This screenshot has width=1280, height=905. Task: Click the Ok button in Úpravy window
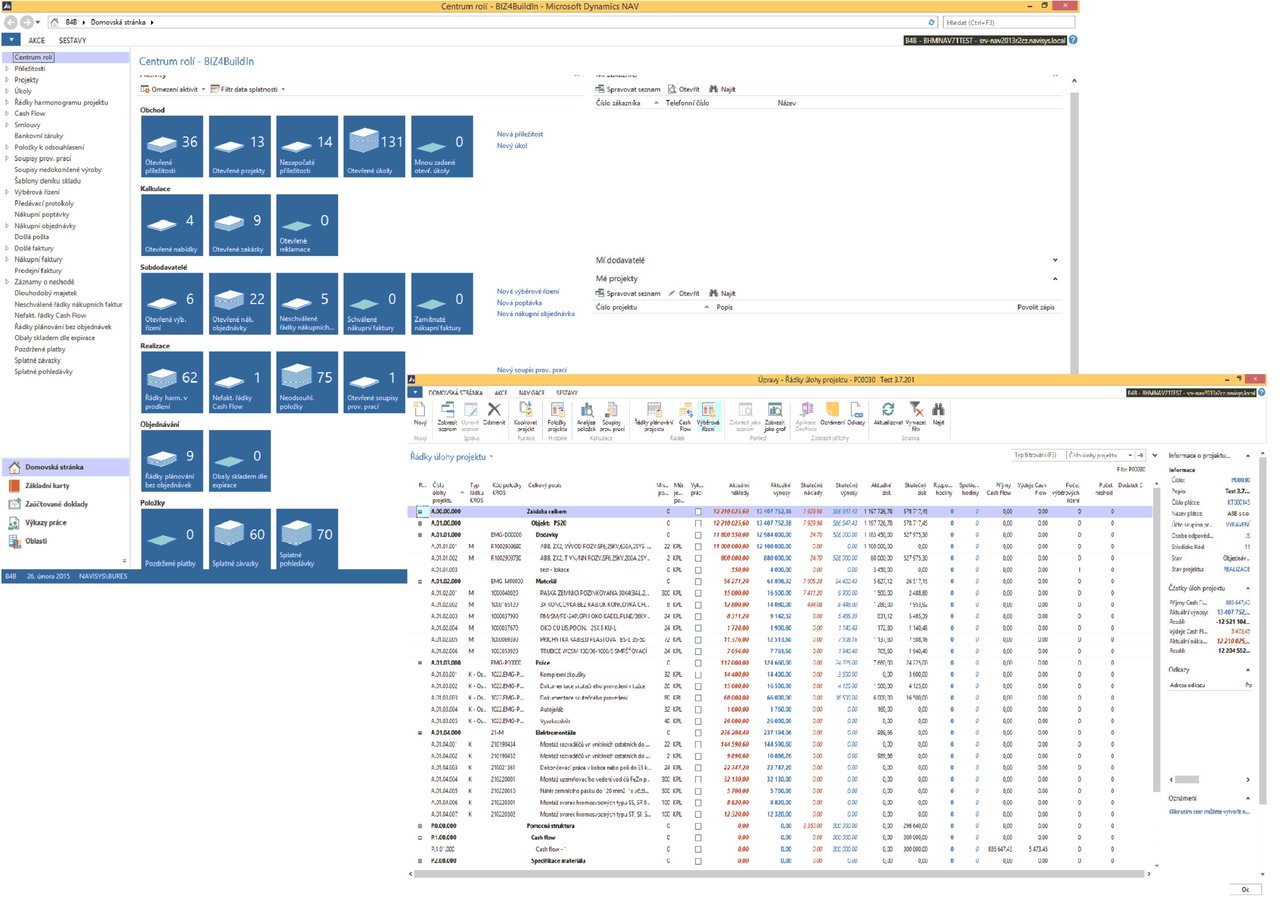point(1244,889)
